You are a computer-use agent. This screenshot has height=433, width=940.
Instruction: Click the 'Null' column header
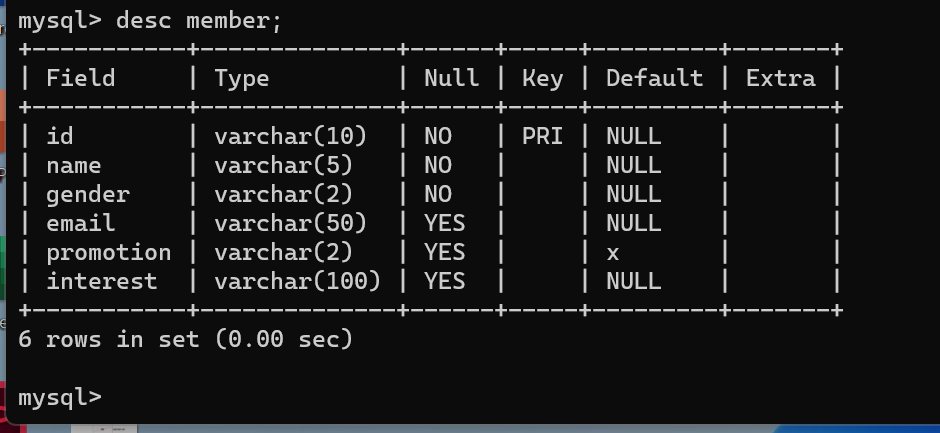451,79
